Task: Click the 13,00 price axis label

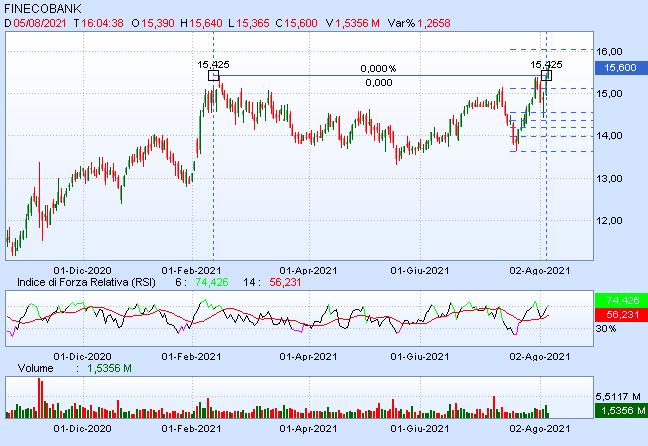Action: click(609, 179)
